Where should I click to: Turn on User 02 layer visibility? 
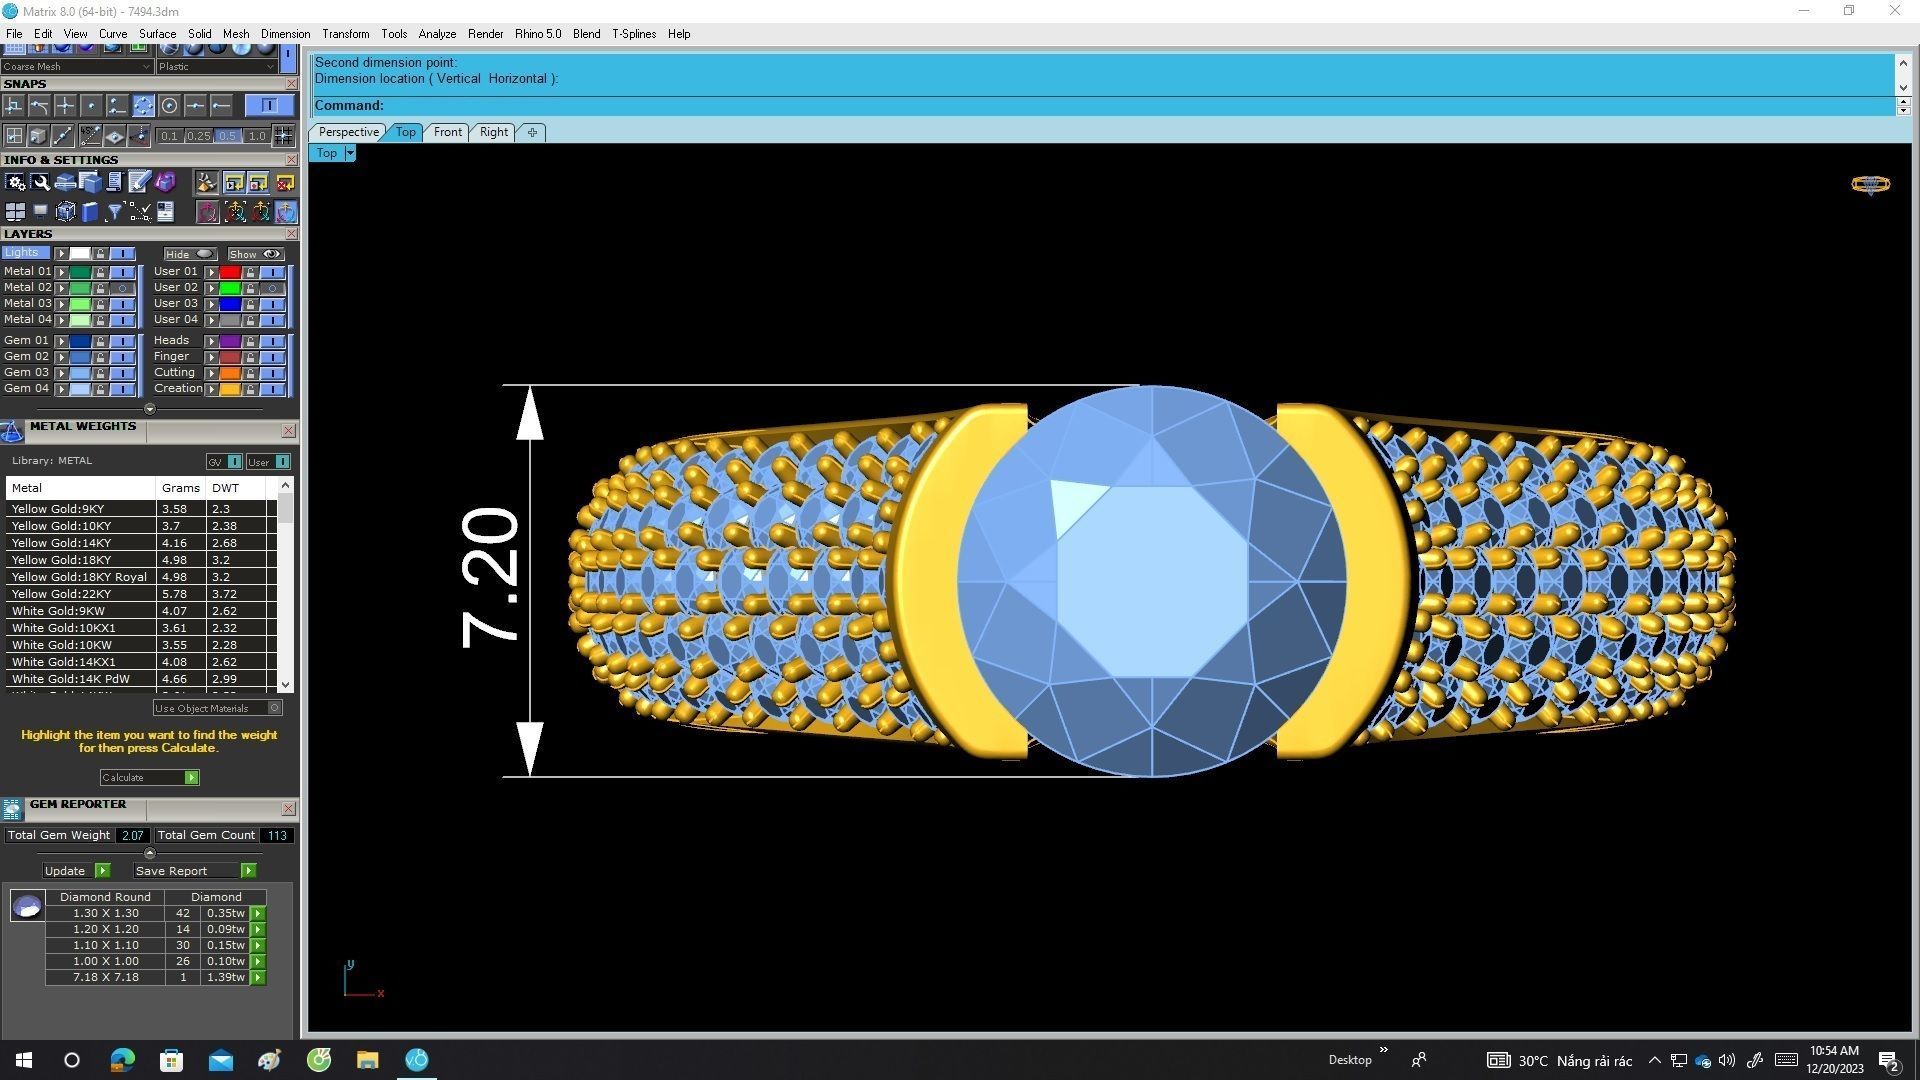[x=272, y=288]
